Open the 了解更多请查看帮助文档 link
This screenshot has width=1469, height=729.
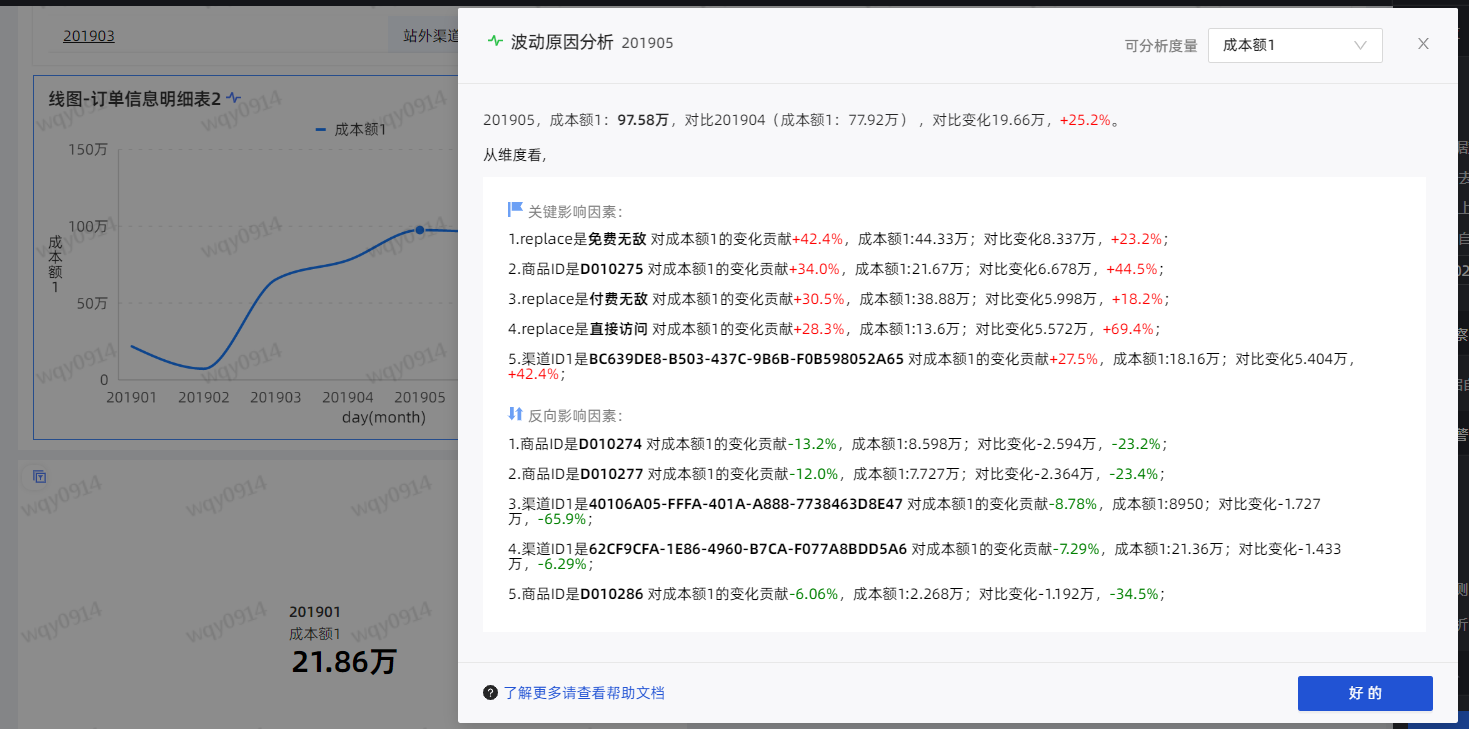[x=584, y=693]
